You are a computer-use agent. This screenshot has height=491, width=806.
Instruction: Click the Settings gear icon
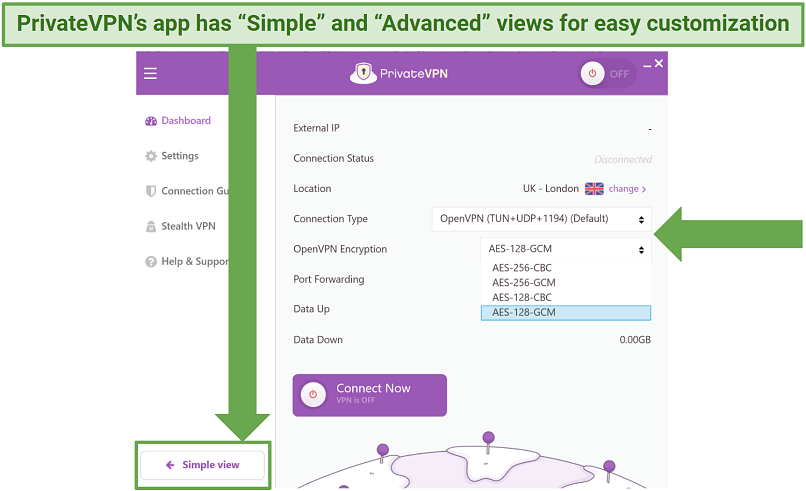pos(151,156)
